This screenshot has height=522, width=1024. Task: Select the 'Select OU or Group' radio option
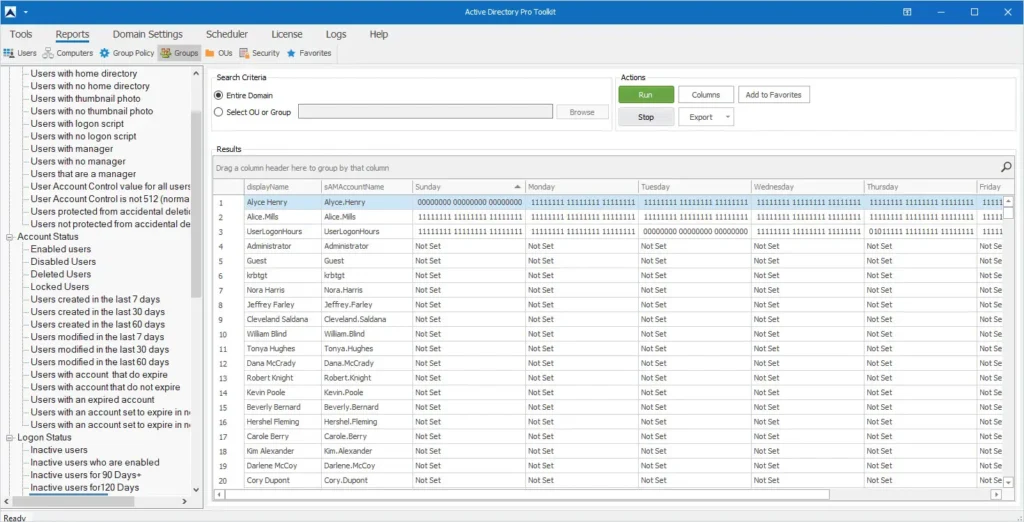point(219,112)
